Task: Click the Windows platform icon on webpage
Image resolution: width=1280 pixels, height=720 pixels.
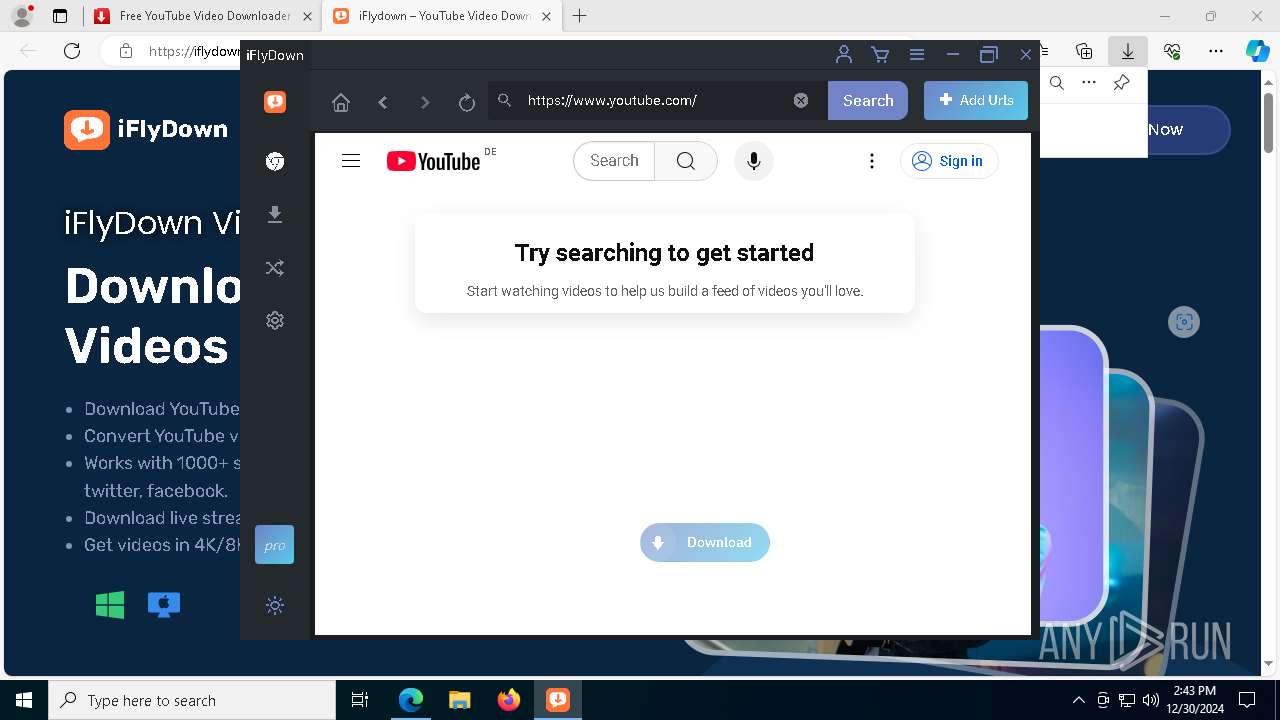Action: [x=110, y=604]
